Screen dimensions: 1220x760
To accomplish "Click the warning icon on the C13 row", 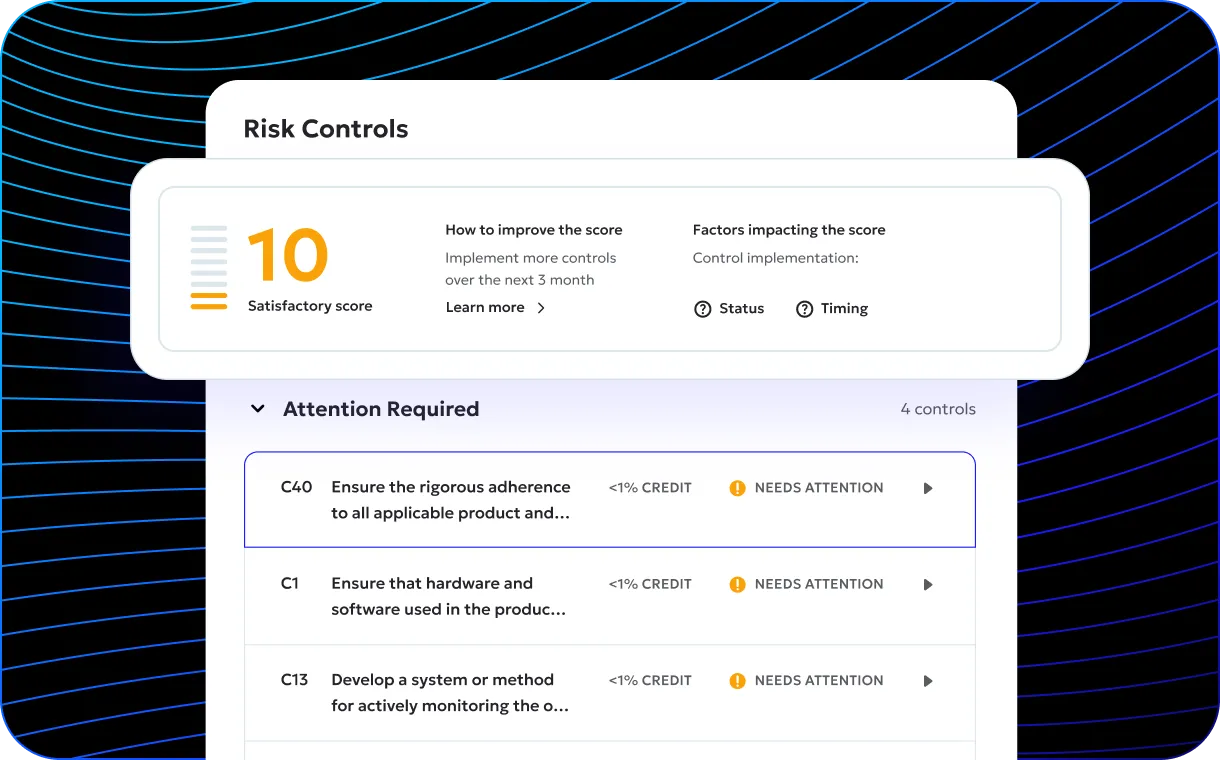I will pos(737,681).
